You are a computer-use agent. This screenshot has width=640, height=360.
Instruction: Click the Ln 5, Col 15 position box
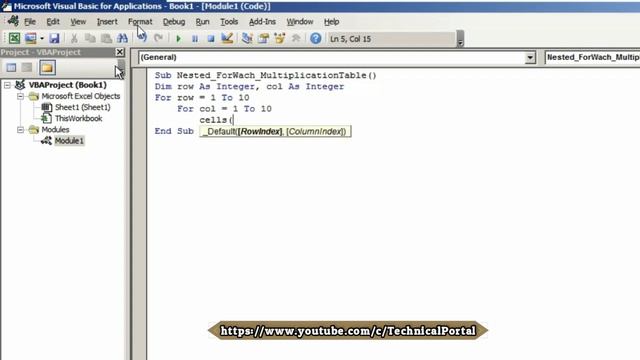(x=391, y=39)
